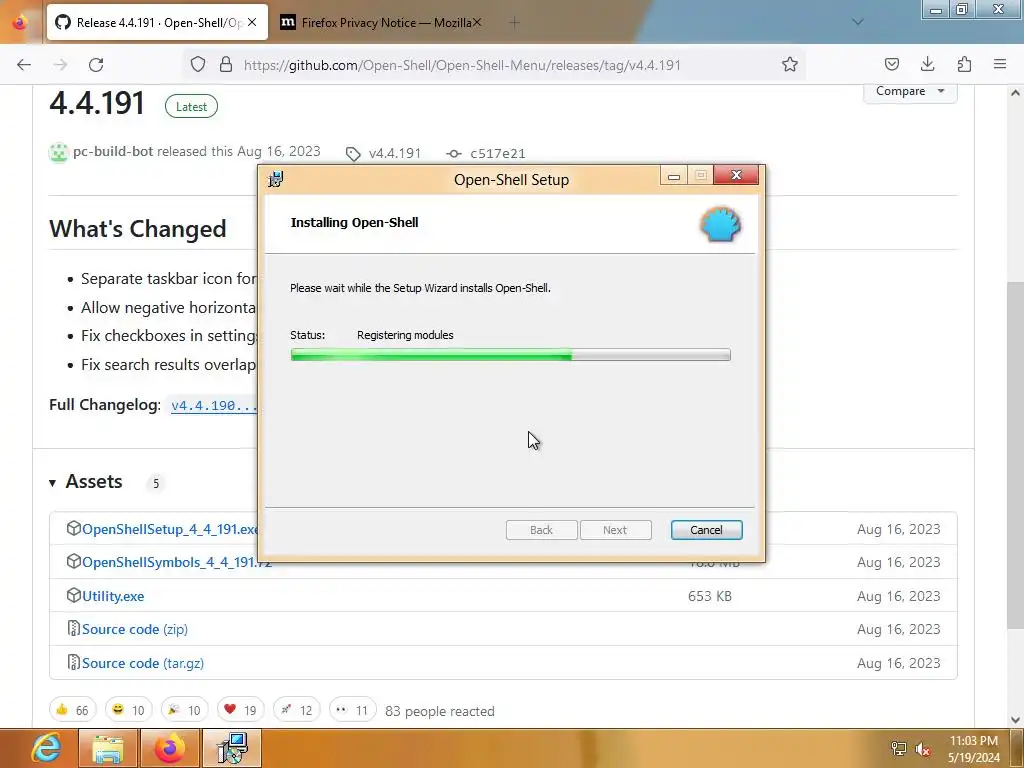
Task: Open the Firefox extensions puzzle icon
Action: point(964,64)
